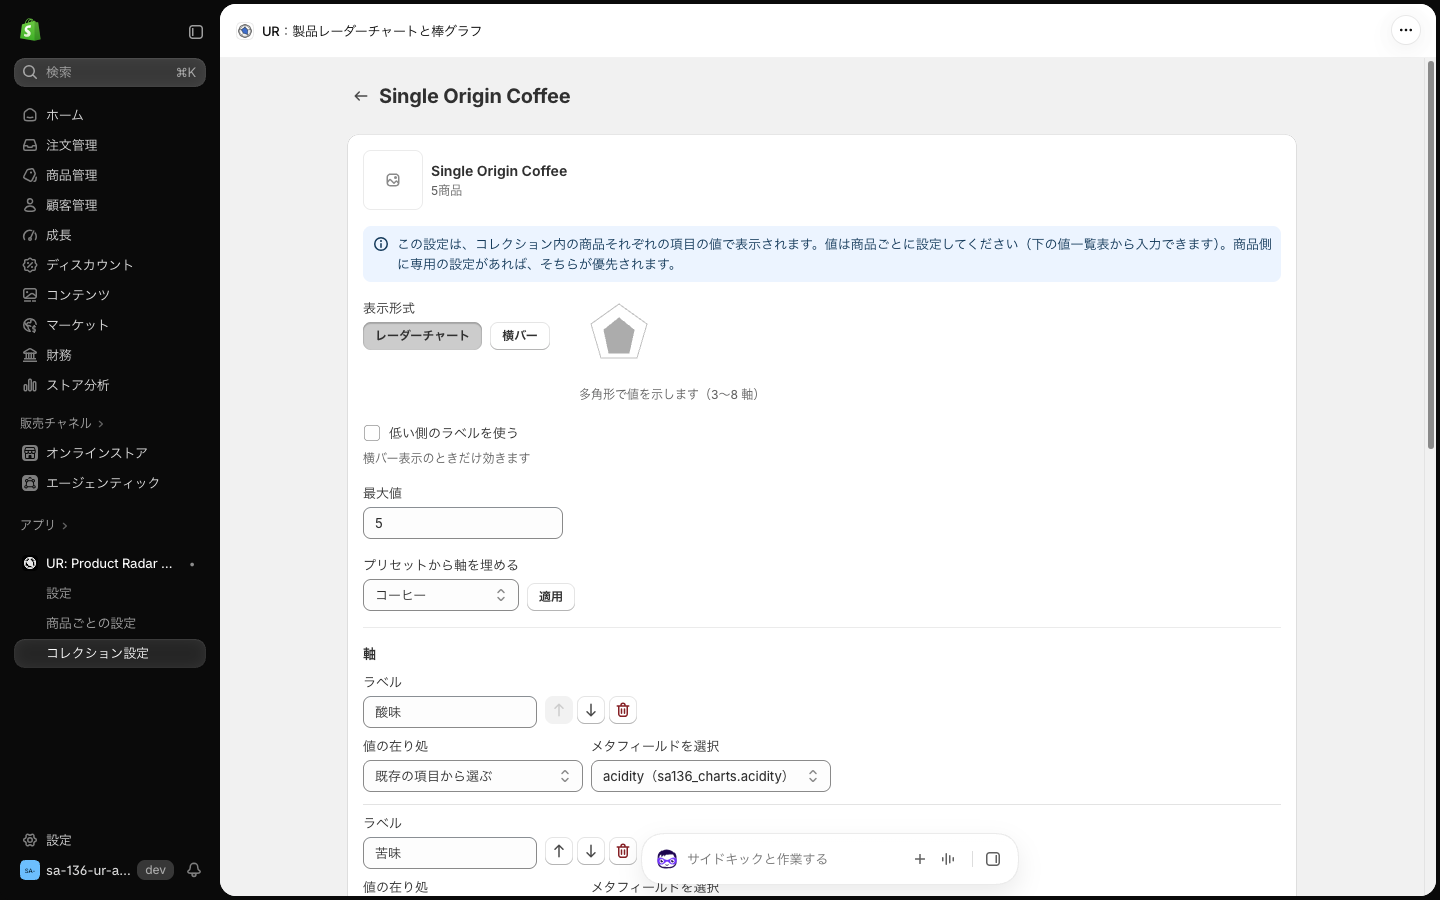Click the 酸味 label field
Viewport: 1440px width, 900px height.
point(450,712)
